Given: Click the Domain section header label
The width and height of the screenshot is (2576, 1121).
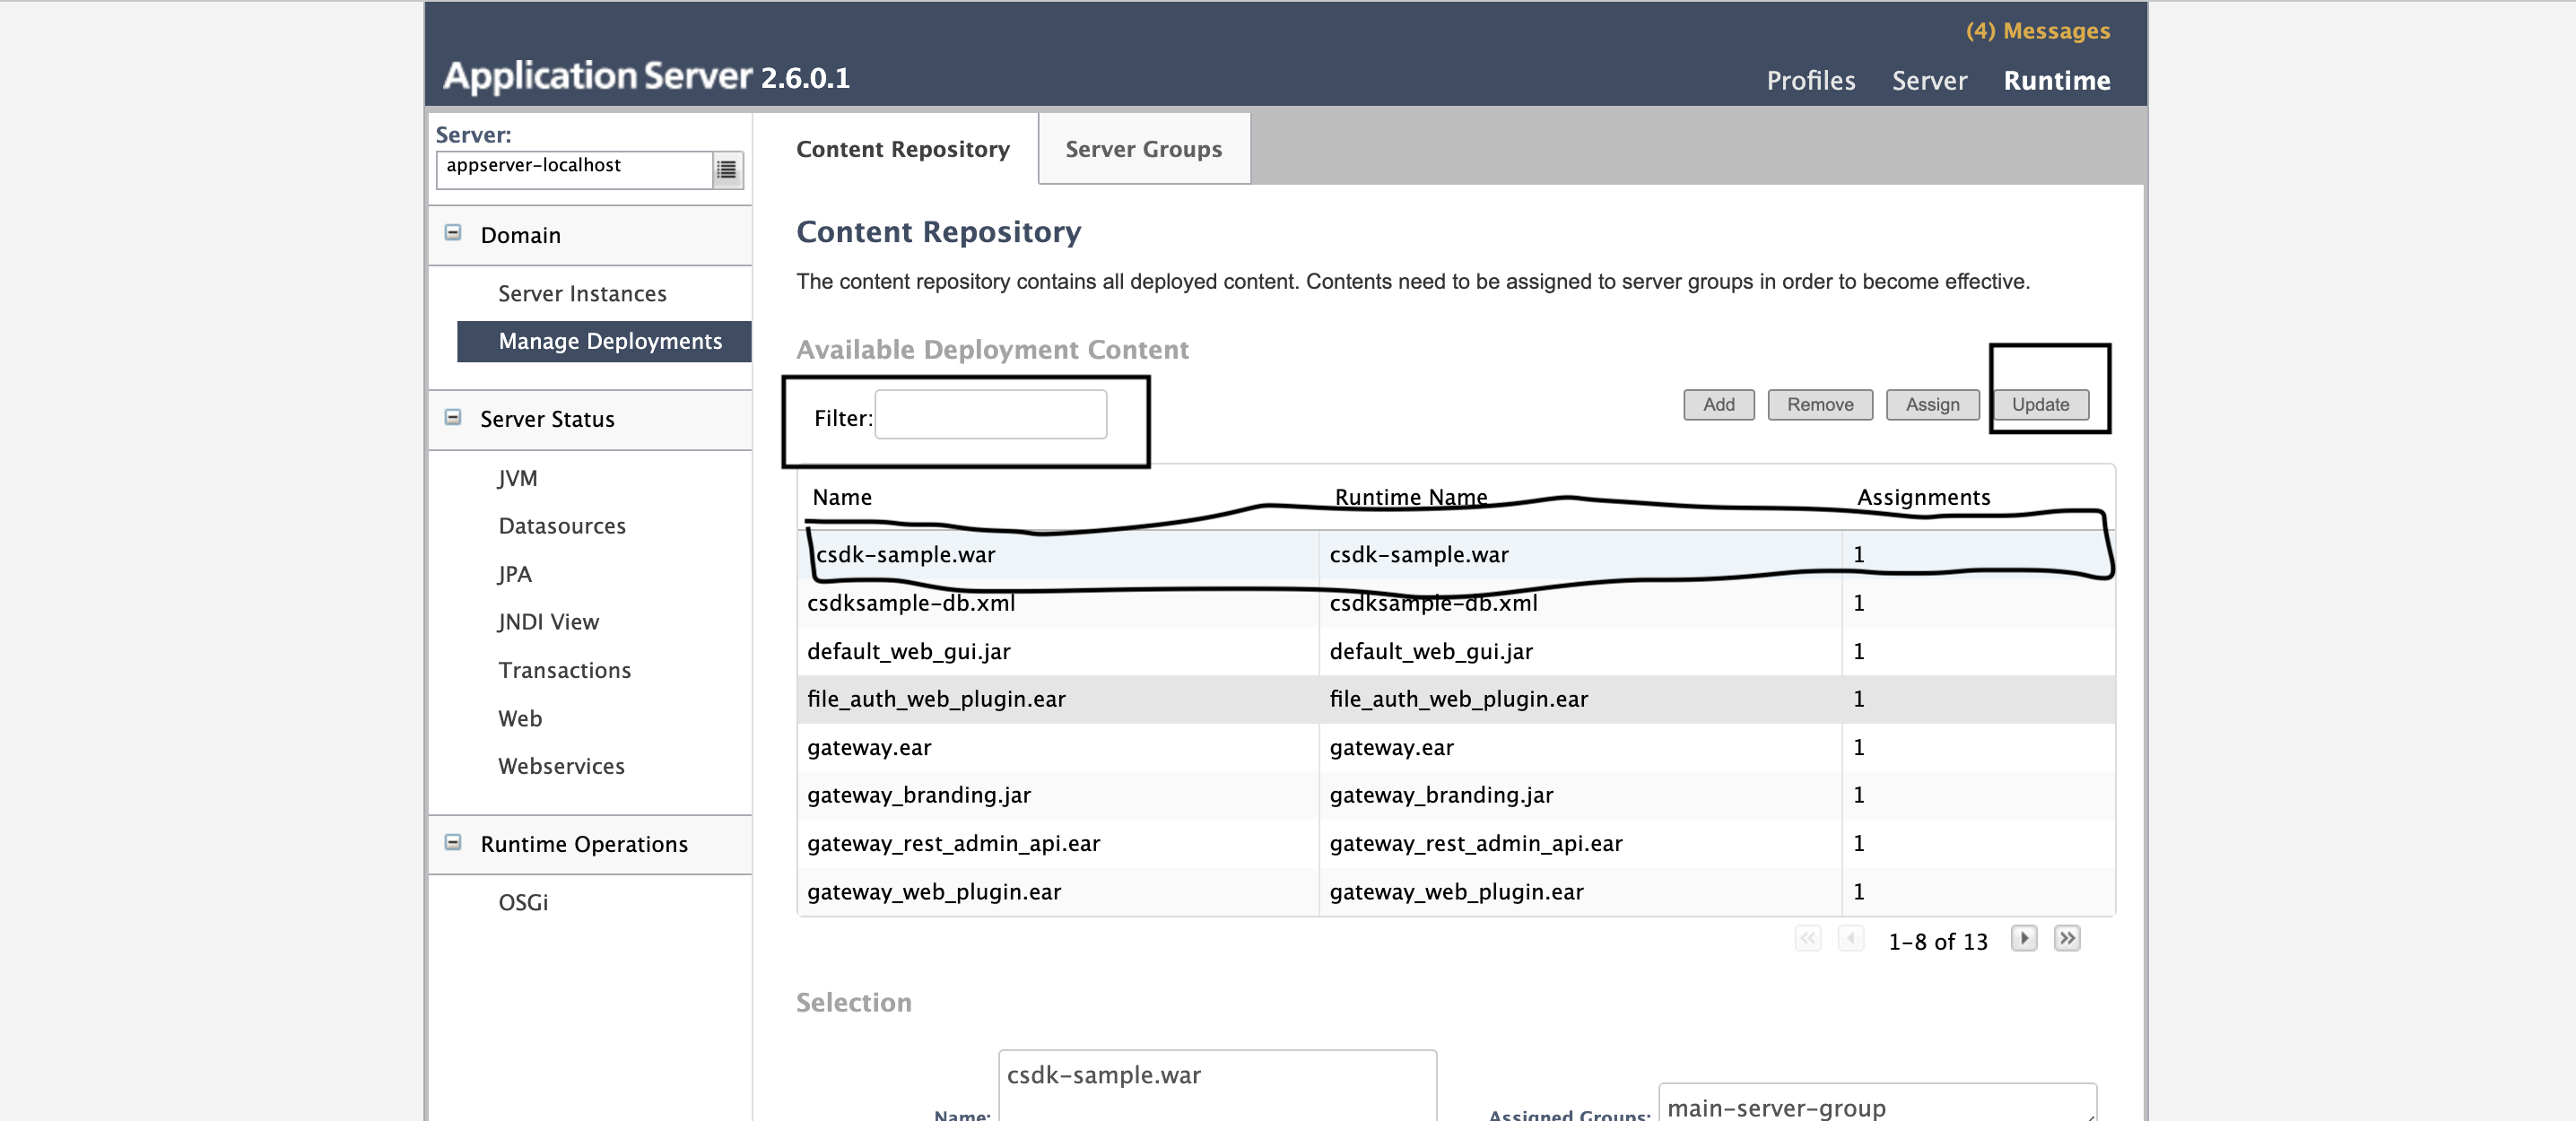Looking at the screenshot, I should pos(520,235).
